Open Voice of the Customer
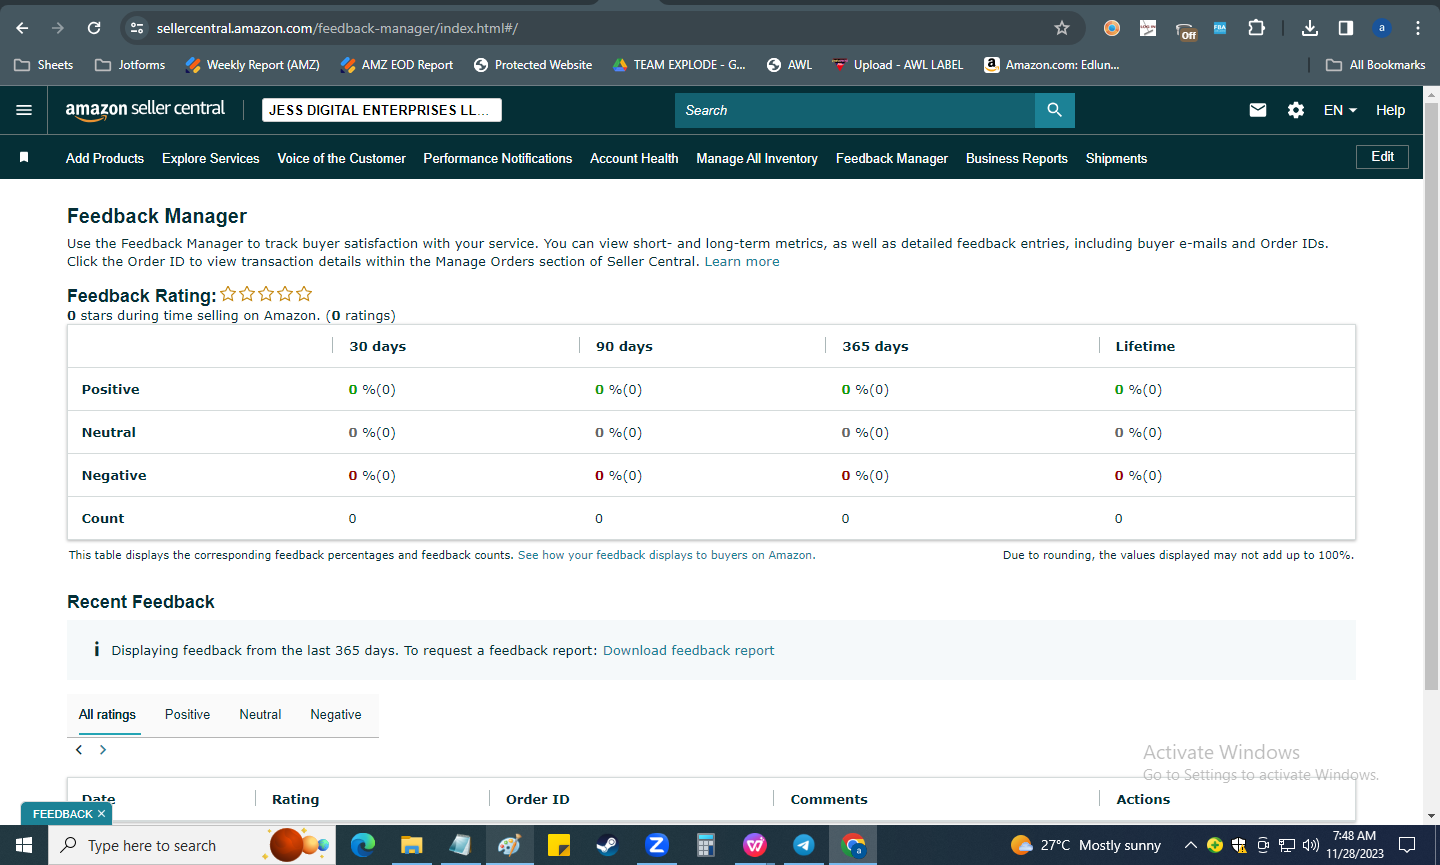The height and width of the screenshot is (865, 1440). 342,158
